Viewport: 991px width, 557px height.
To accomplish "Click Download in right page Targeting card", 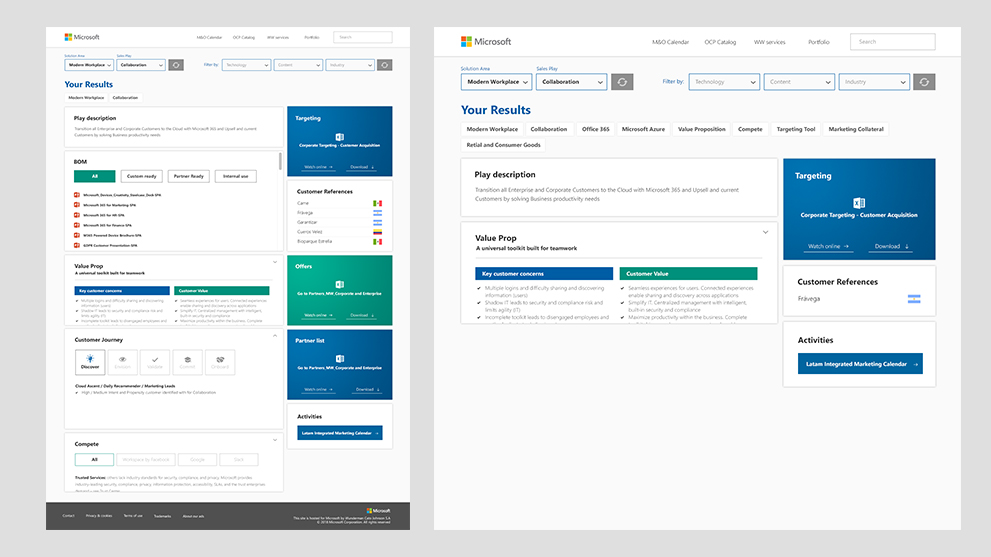I will click(891, 247).
